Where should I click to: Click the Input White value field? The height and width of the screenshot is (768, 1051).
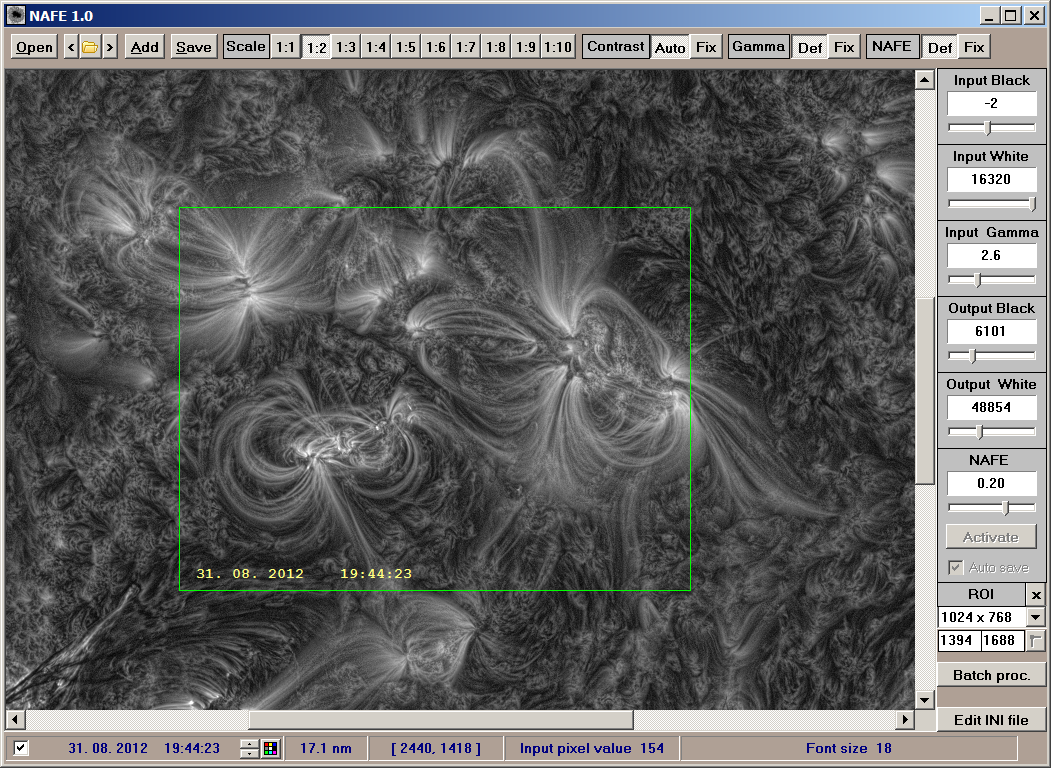coord(991,180)
